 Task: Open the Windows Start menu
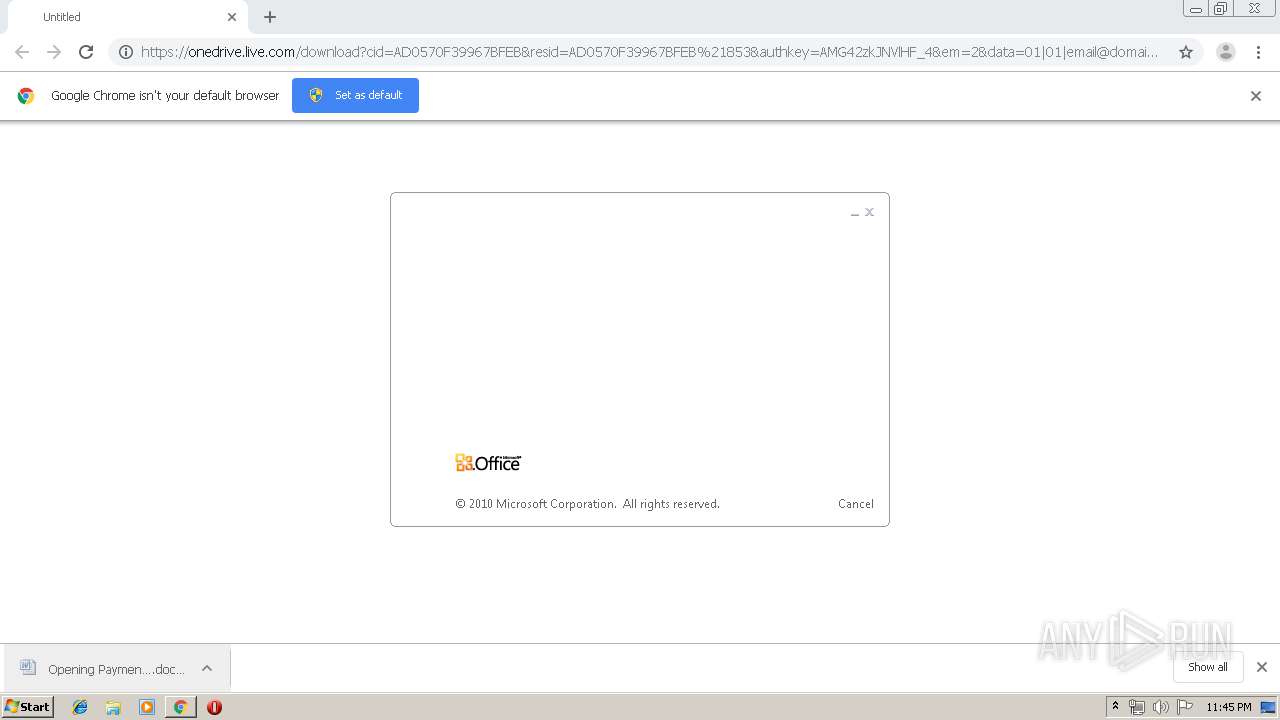click(x=28, y=707)
